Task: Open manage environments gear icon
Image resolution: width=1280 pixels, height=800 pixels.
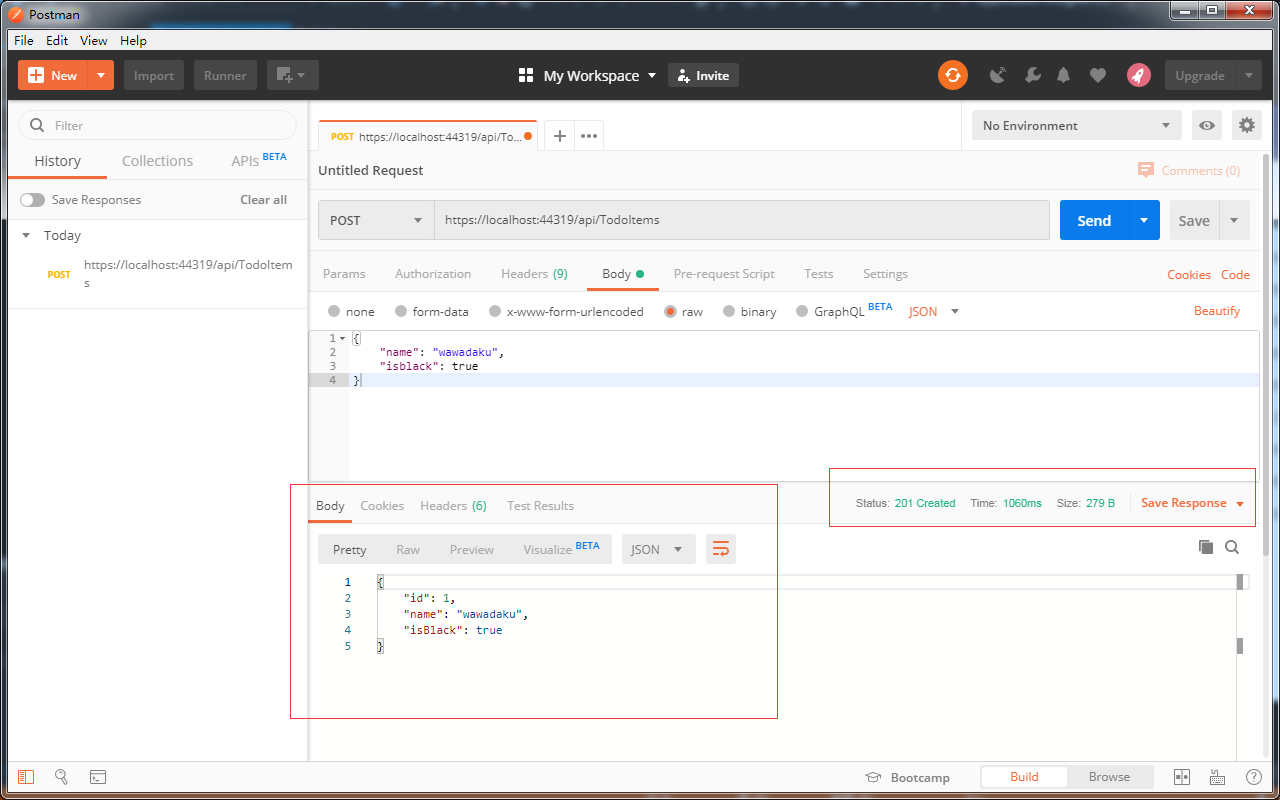Action: point(1247,125)
